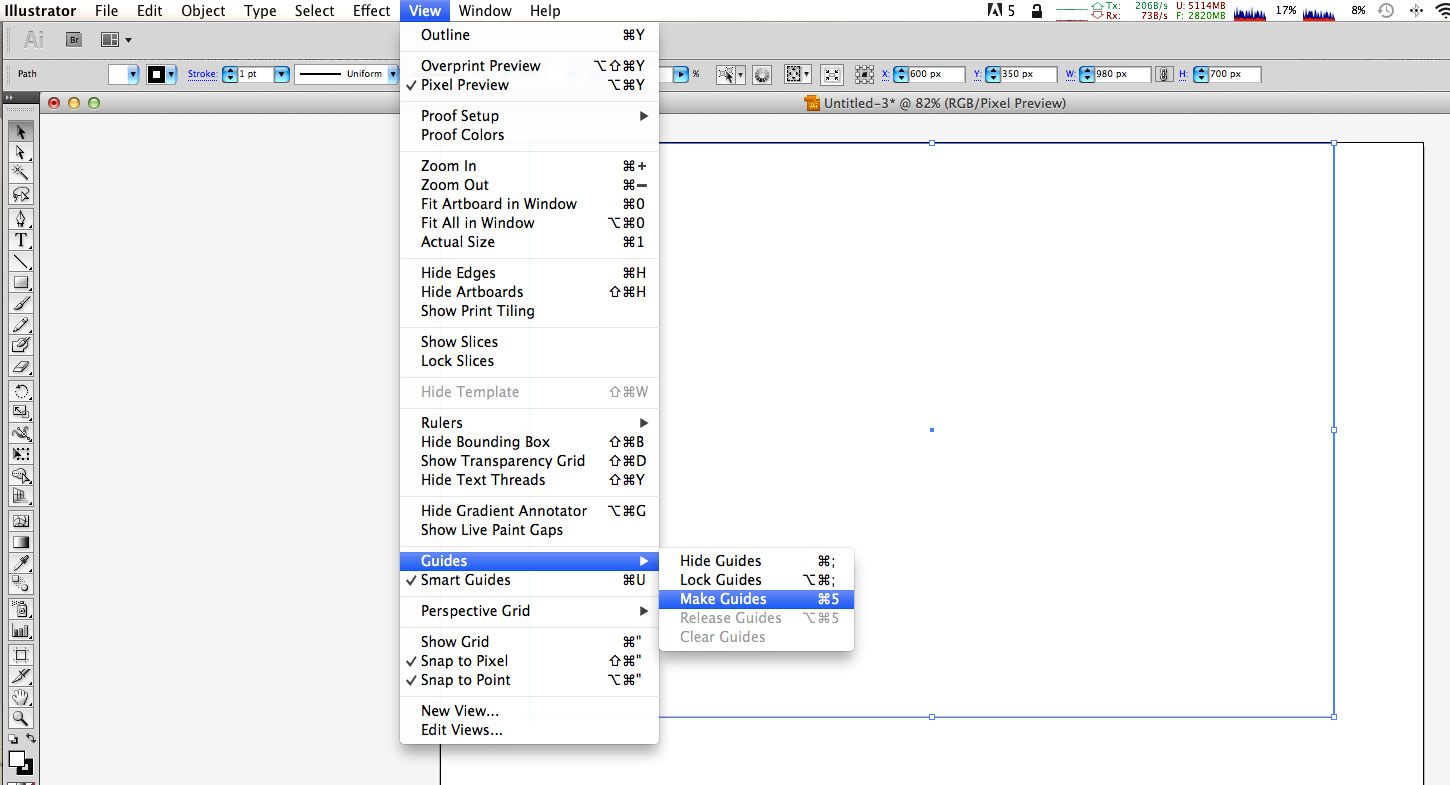This screenshot has height=785, width=1450.
Task: Open the fill color dropdown in Control bar
Action: point(133,74)
